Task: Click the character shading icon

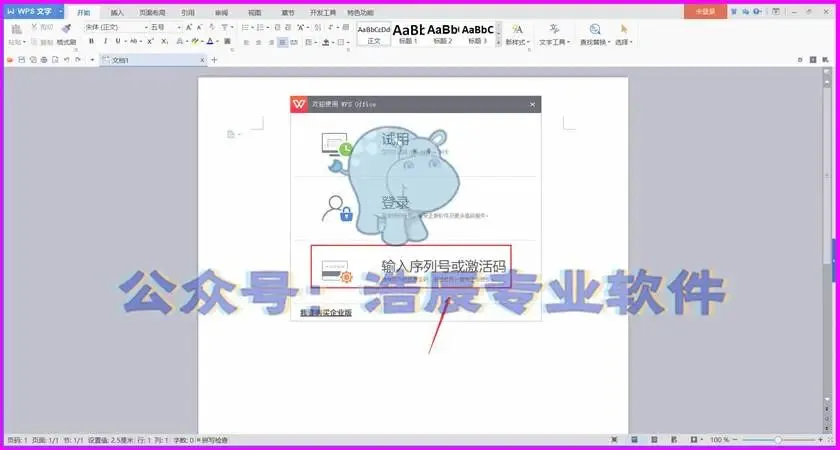Action: (227, 41)
